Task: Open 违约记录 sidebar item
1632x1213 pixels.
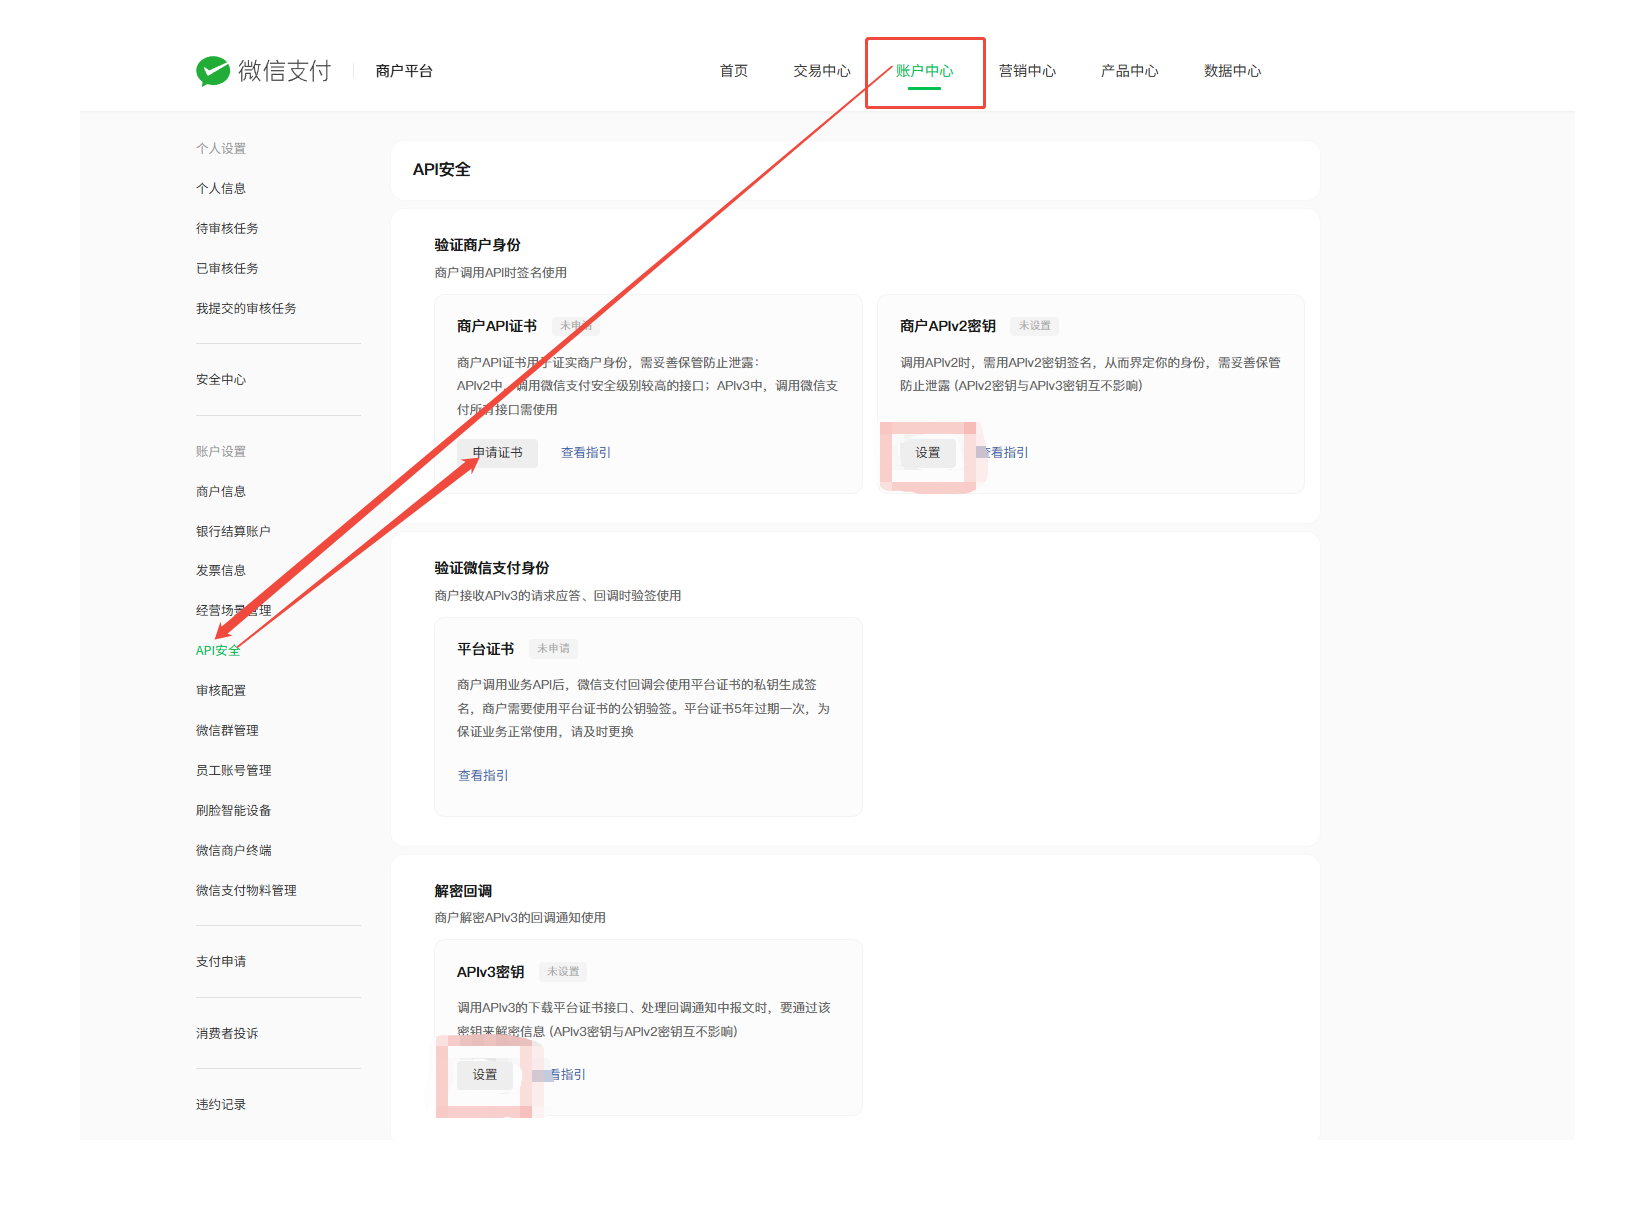Action: click(x=221, y=1105)
